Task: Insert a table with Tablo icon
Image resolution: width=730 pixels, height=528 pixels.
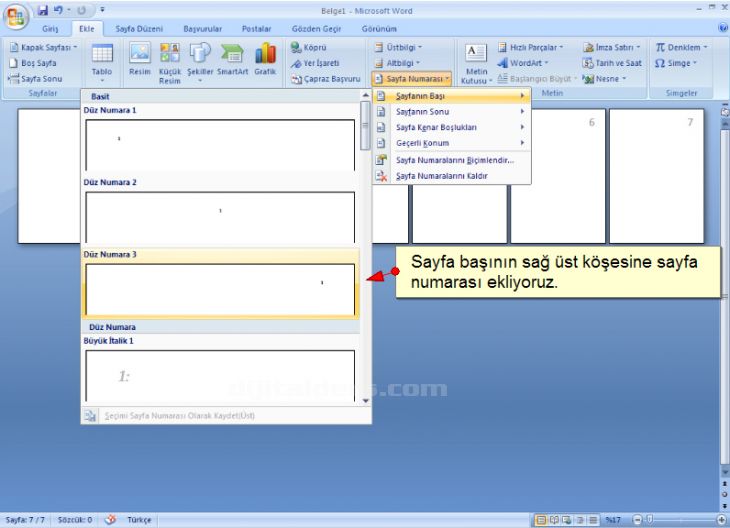Action: tap(102, 62)
